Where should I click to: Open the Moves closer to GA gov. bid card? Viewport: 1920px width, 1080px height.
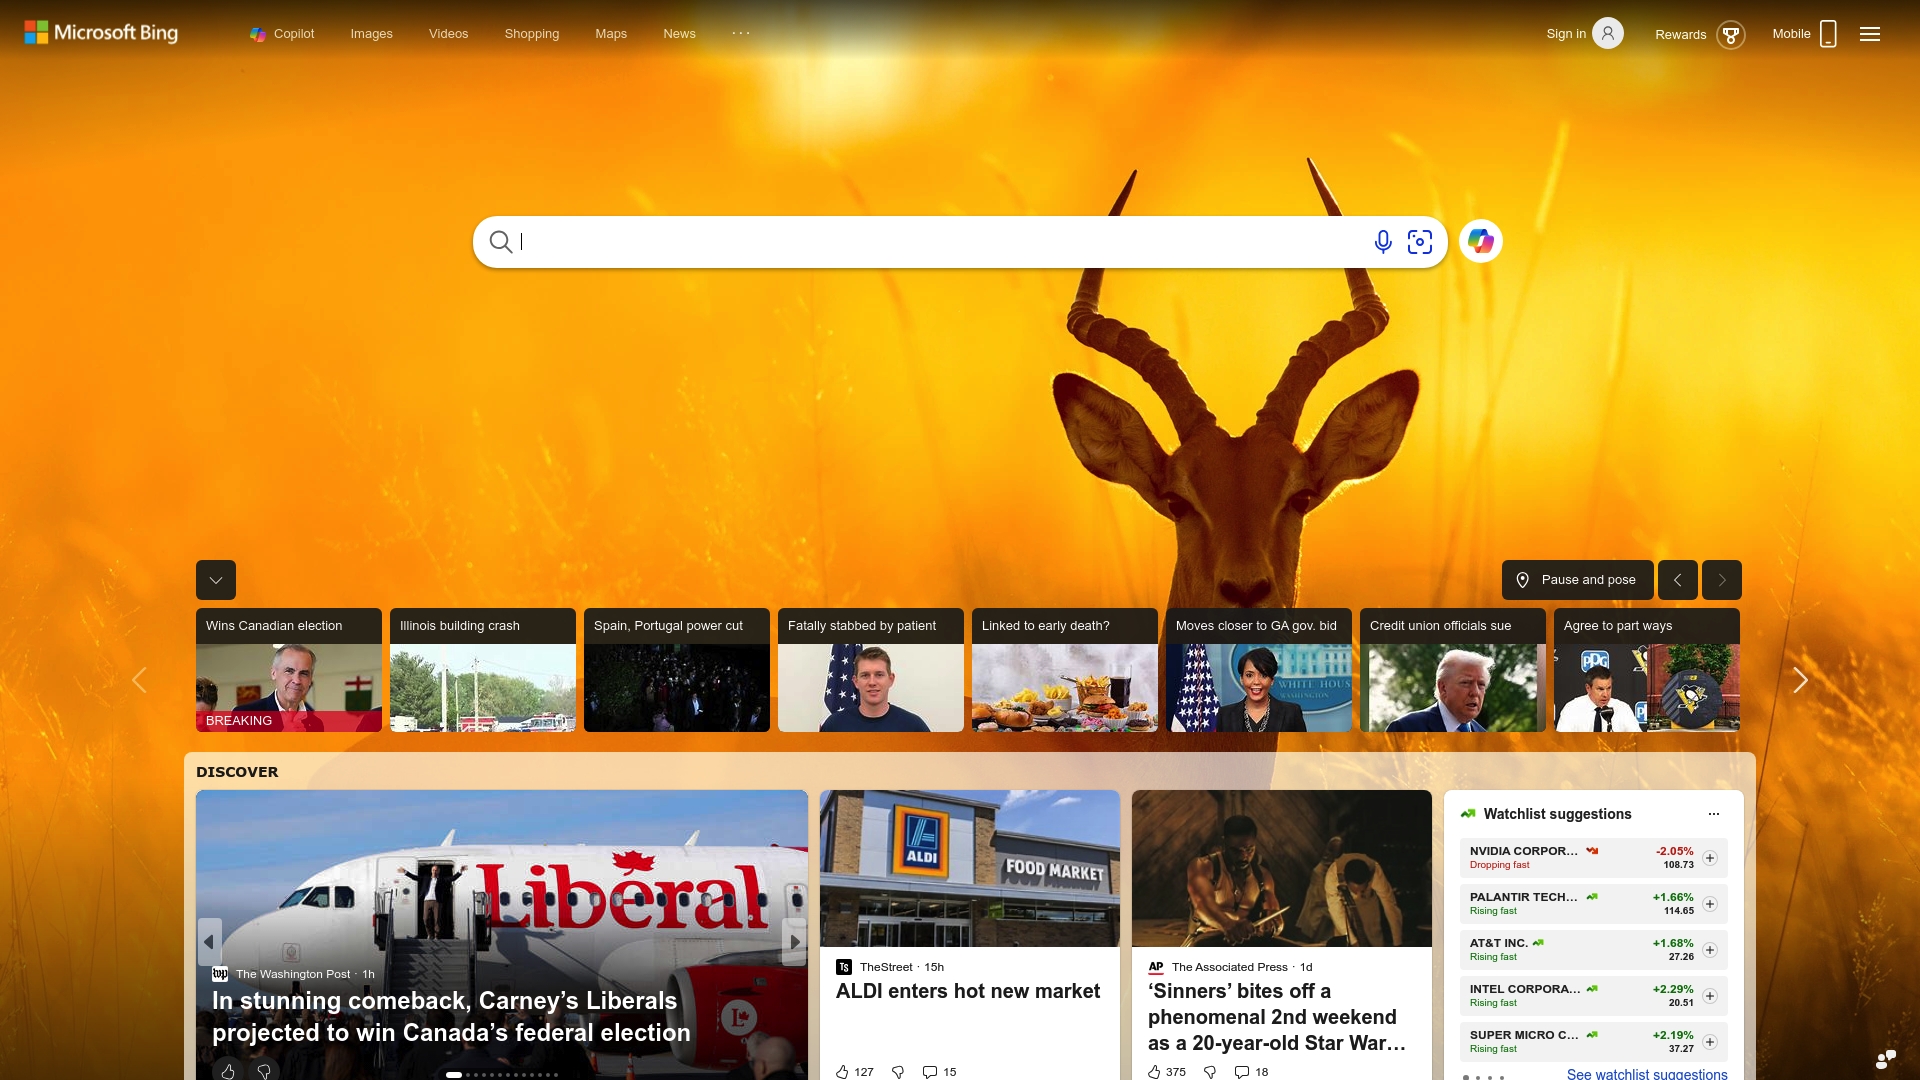(1259, 670)
